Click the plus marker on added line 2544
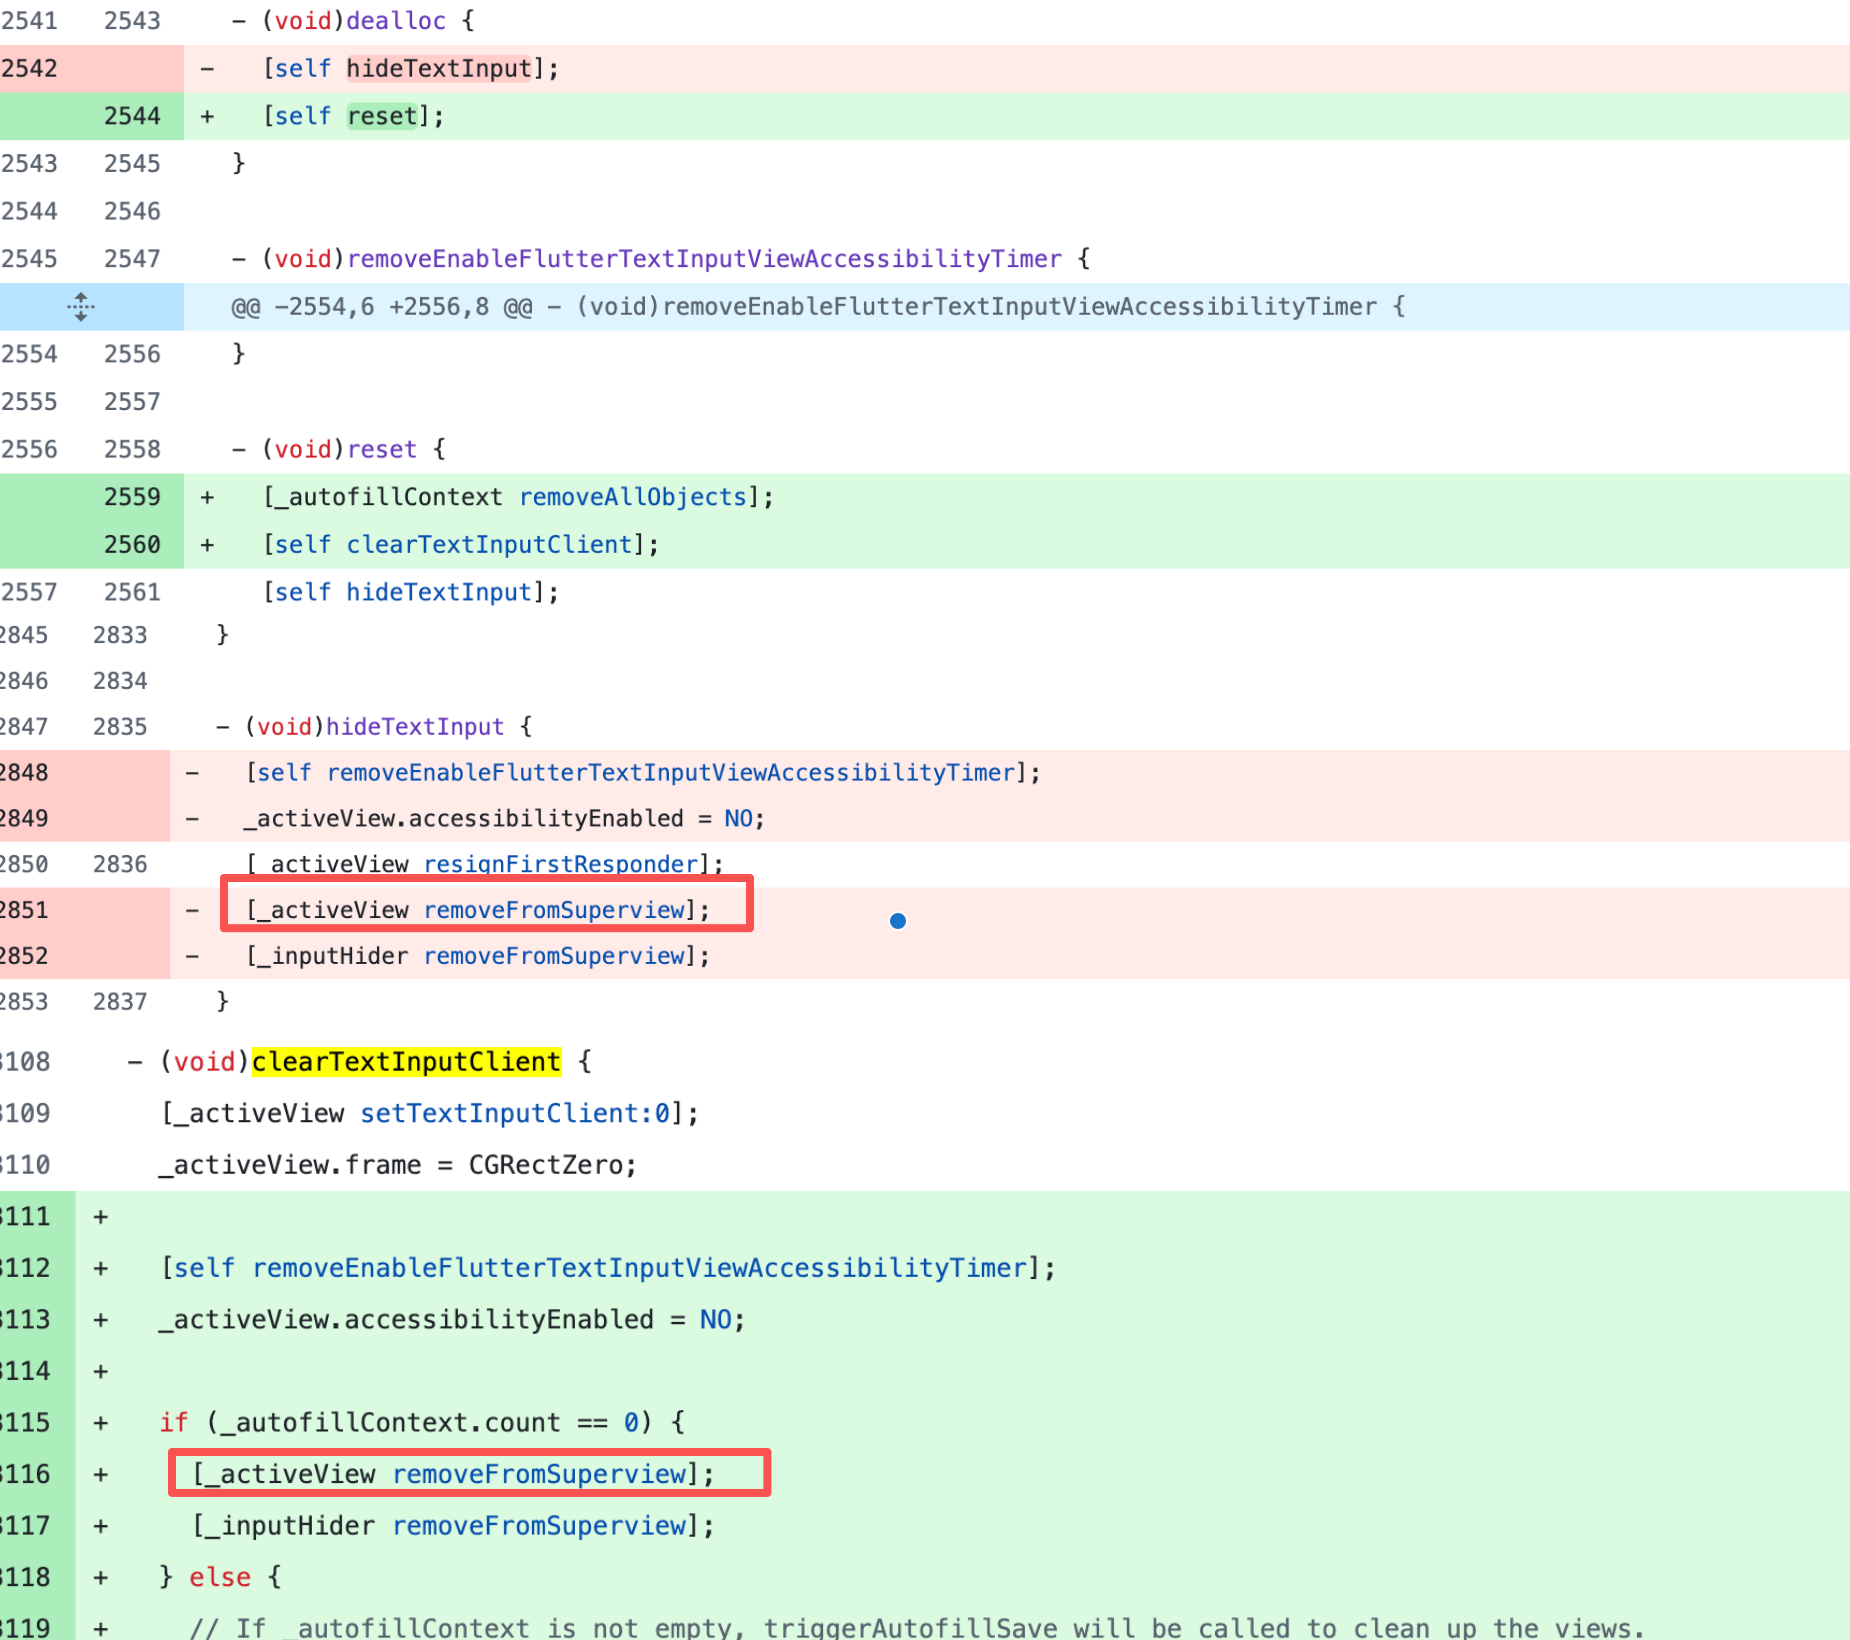Image resolution: width=1850 pixels, height=1640 pixels. [207, 117]
